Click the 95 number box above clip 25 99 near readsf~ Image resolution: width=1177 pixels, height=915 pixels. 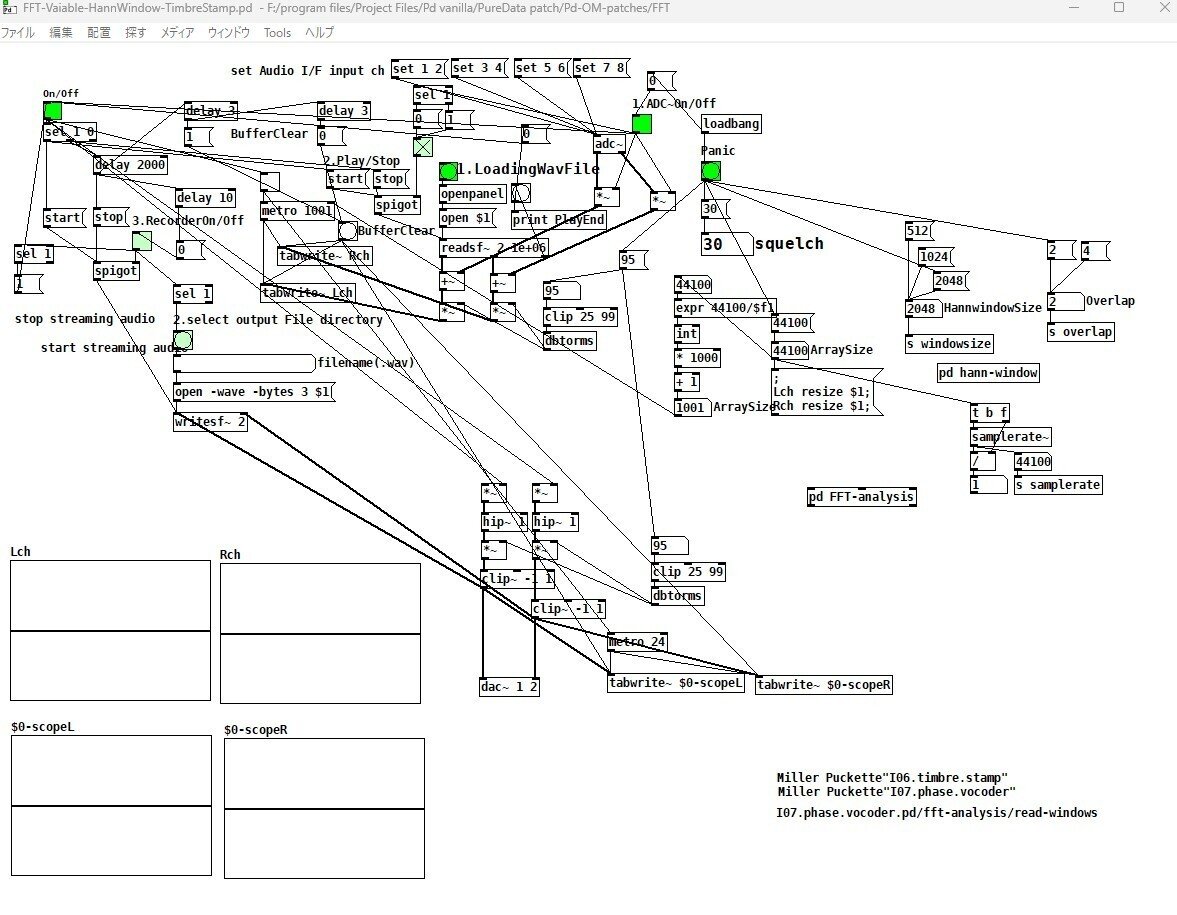tap(561, 290)
